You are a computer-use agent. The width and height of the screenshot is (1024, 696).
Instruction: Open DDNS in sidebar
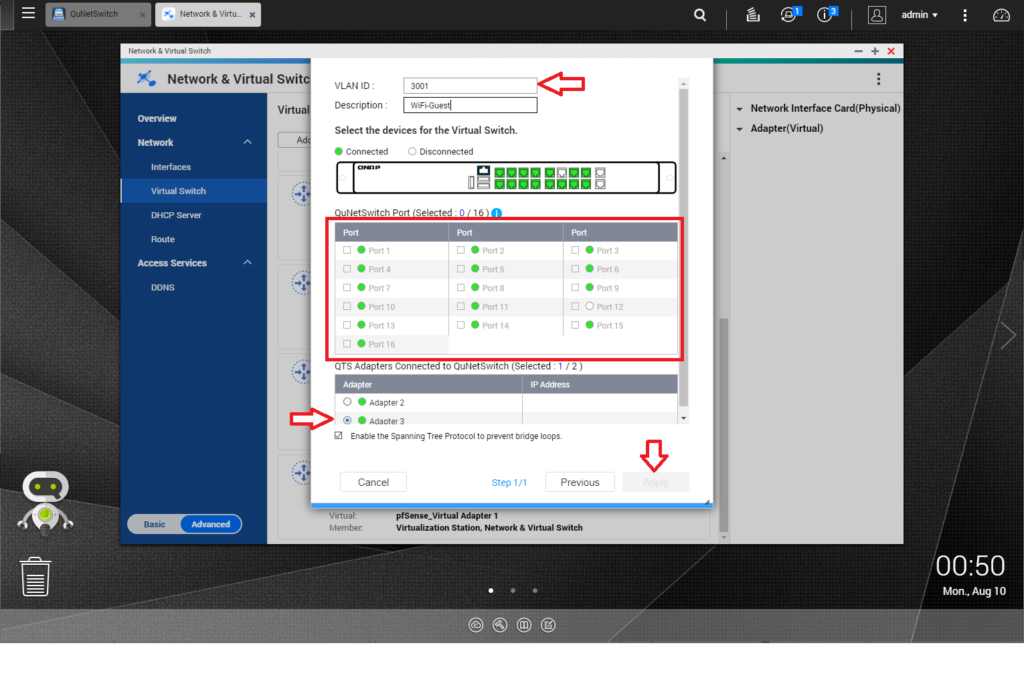pyautogui.click(x=163, y=287)
